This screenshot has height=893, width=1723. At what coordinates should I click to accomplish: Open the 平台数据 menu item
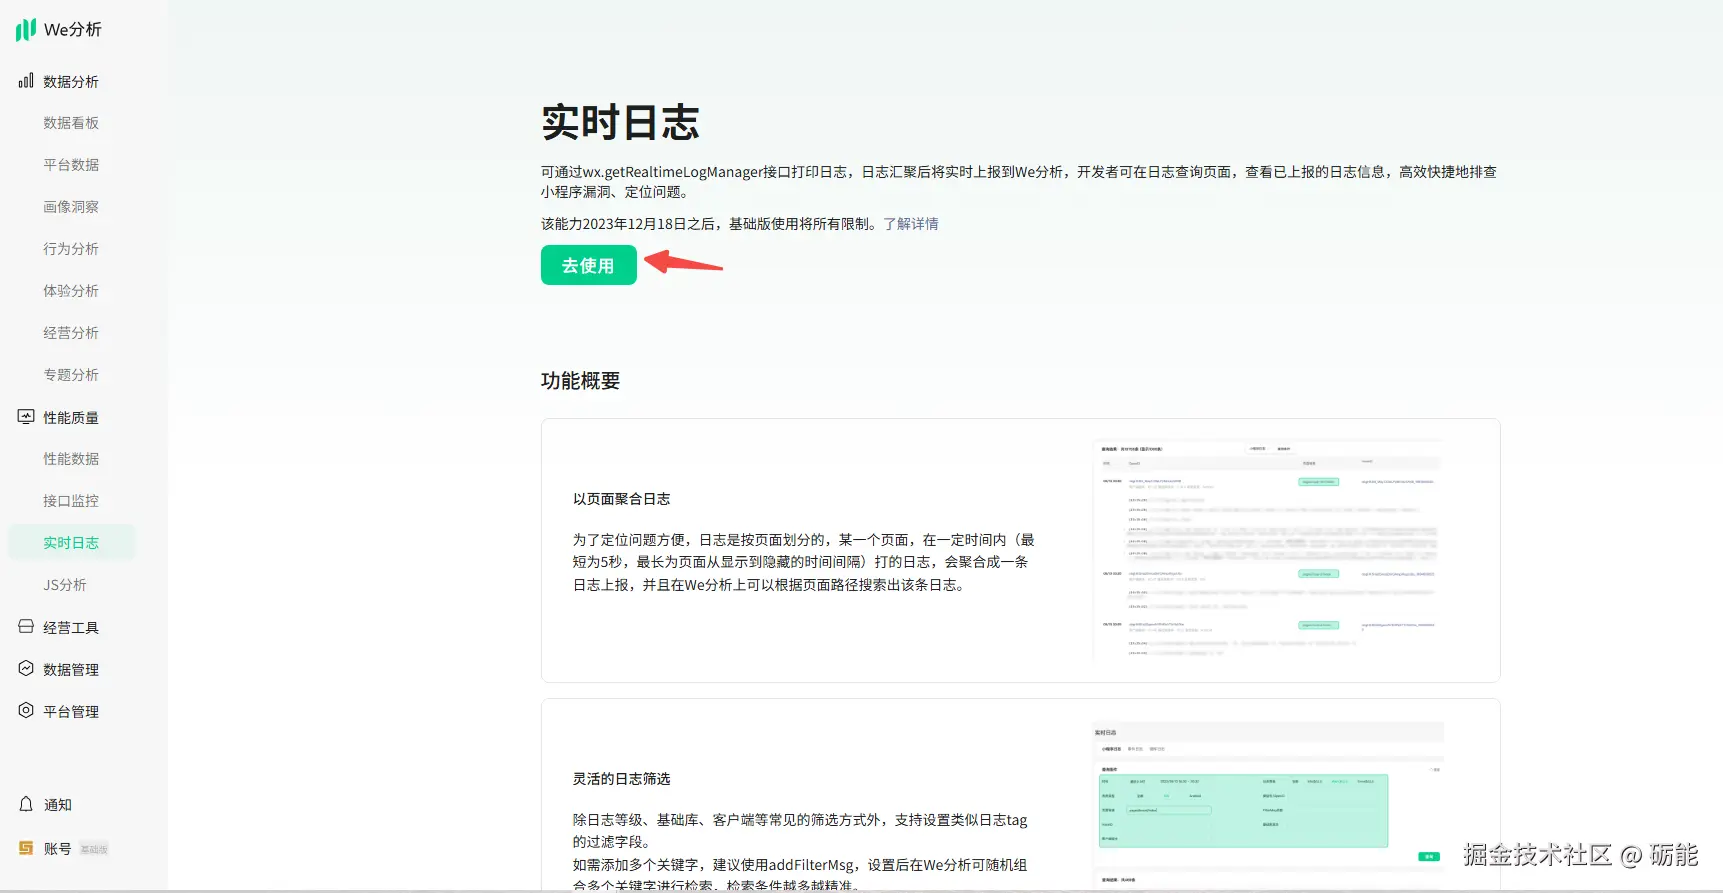(71, 165)
